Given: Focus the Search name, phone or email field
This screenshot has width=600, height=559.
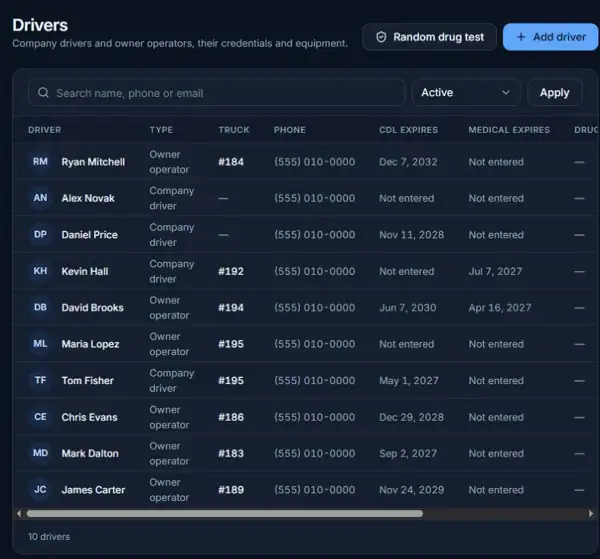Looking at the screenshot, I should point(216,93).
